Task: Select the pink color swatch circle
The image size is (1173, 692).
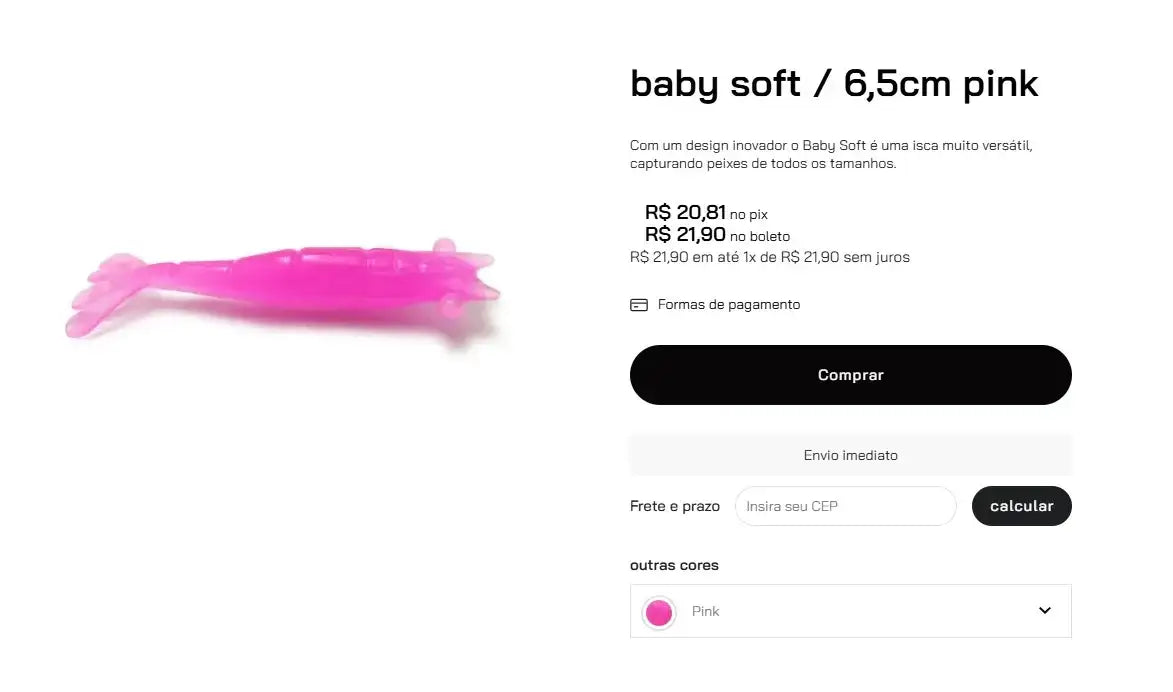Action: point(659,612)
